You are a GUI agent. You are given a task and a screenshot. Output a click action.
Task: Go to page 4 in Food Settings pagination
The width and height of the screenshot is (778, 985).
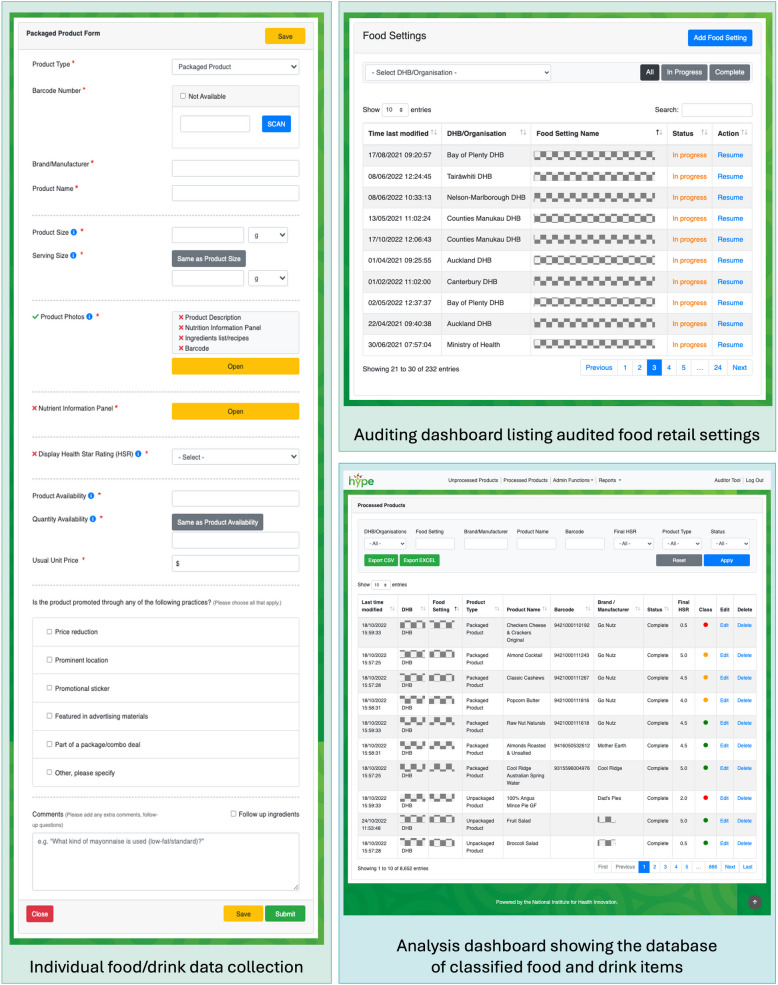669,367
